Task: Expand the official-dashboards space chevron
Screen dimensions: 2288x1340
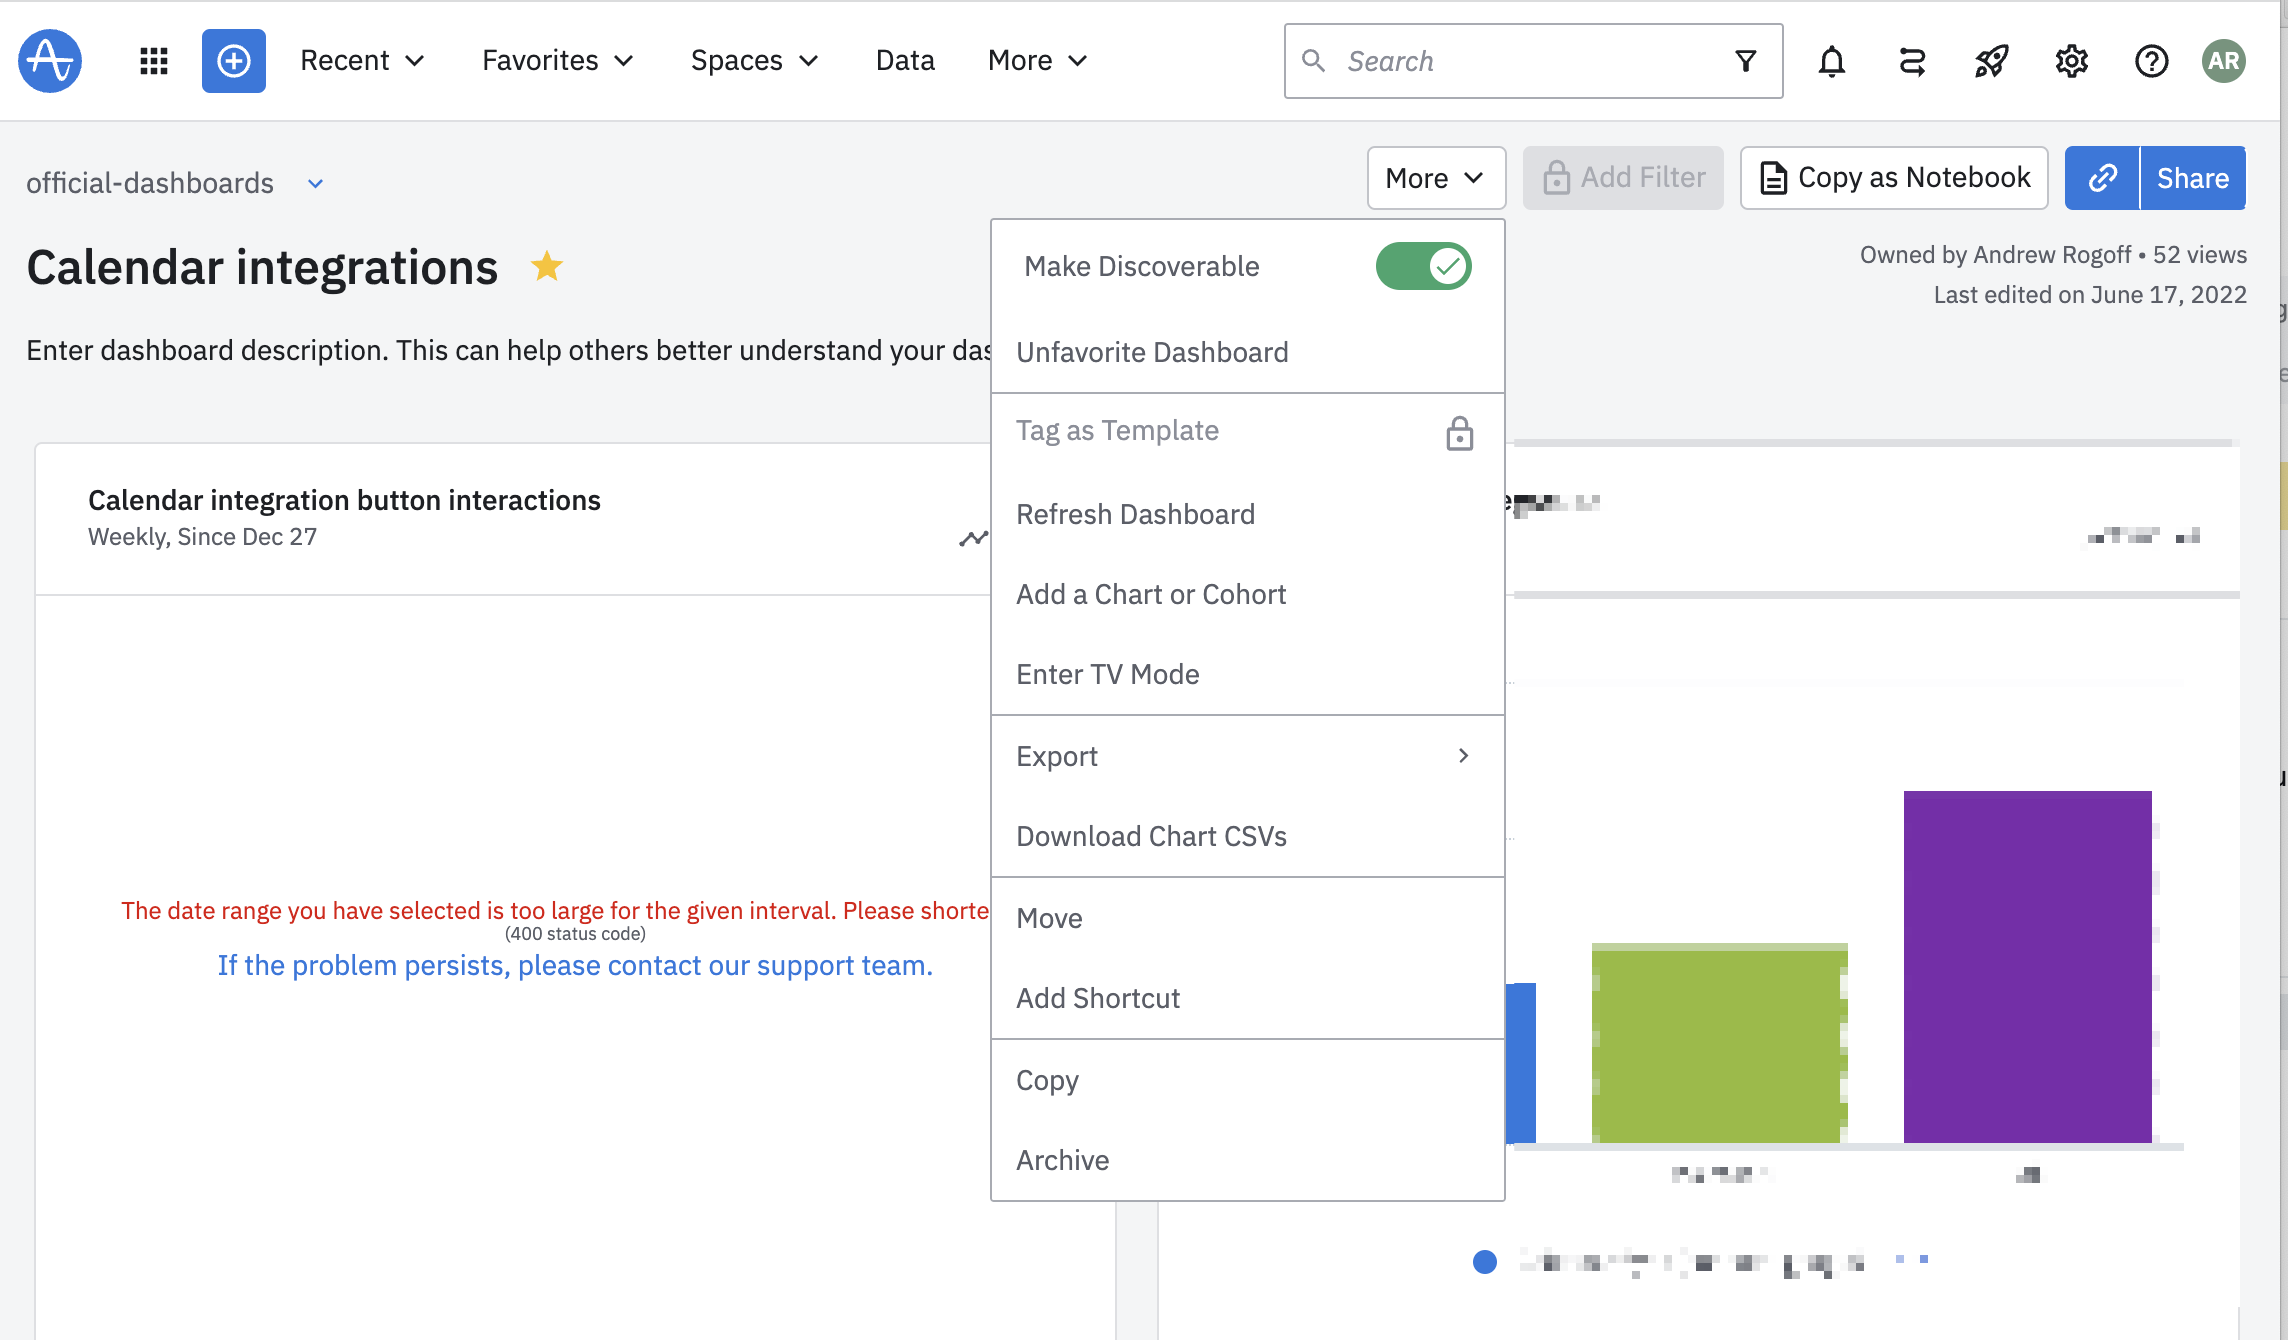Action: [x=315, y=184]
